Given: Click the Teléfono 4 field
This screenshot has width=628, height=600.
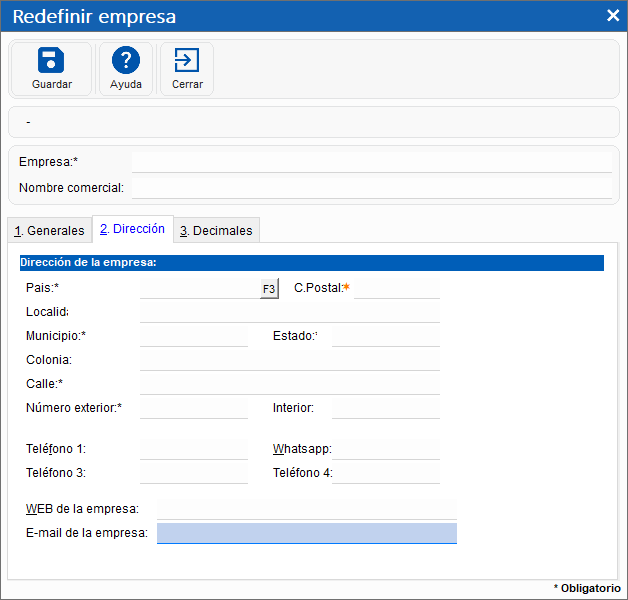Looking at the screenshot, I should pyautogui.click(x=386, y=473).
